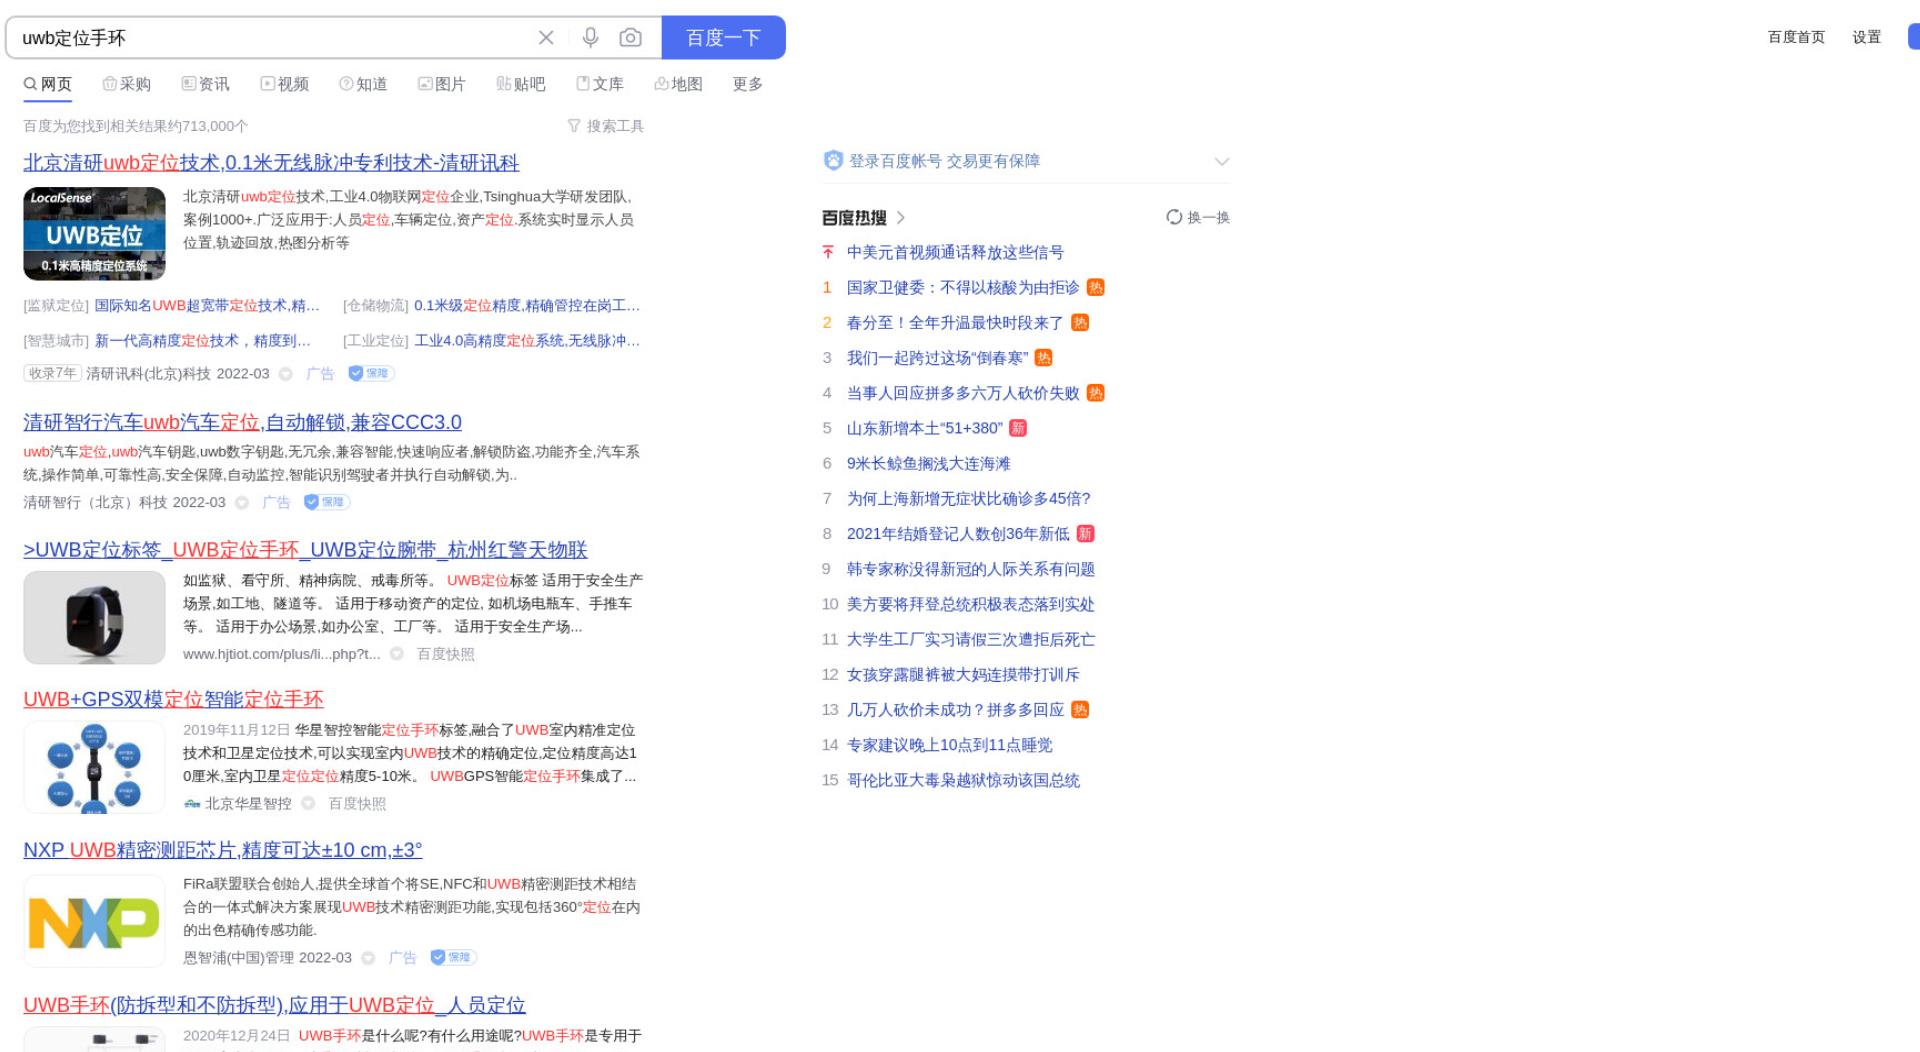Click the 保障 badge under 清研智行 result
1920x1052 pixels.
(x=327, y=502)
